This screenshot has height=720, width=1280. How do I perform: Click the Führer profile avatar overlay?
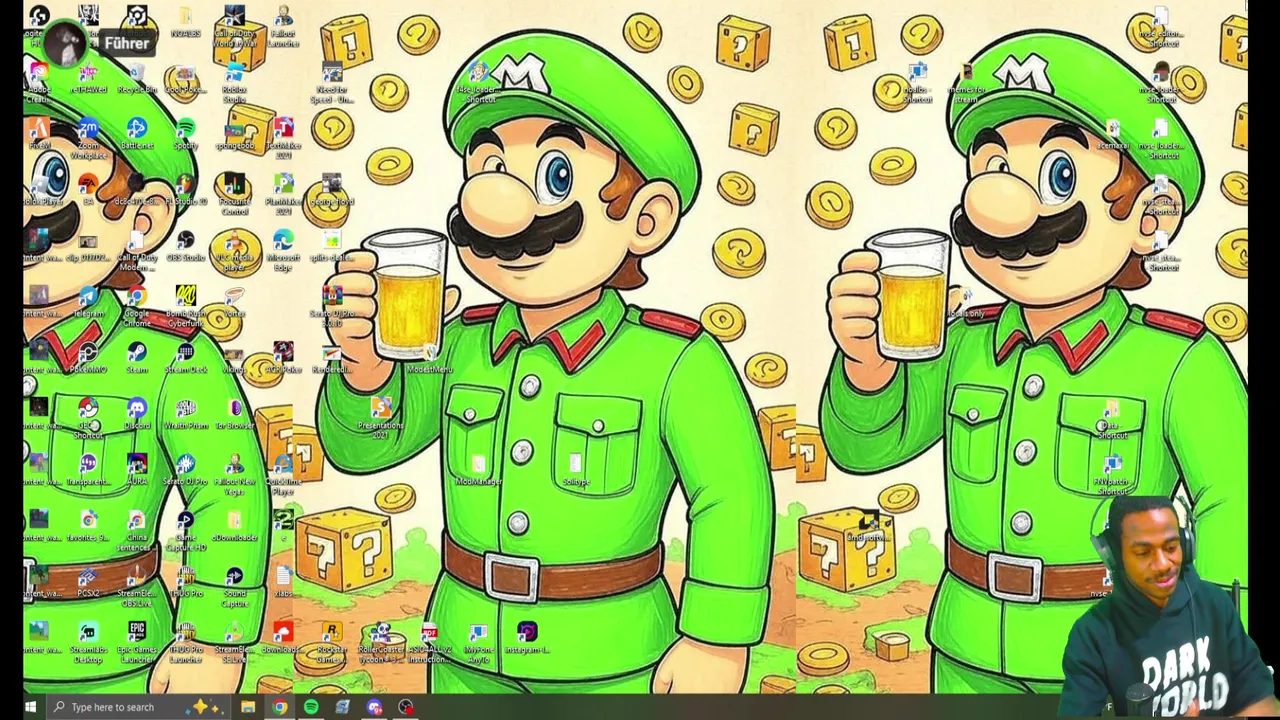(x=67, y=43)
